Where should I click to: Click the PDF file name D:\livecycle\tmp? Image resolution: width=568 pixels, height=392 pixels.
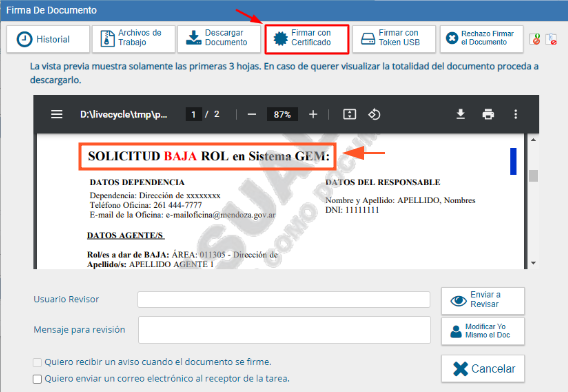(124, 114)
